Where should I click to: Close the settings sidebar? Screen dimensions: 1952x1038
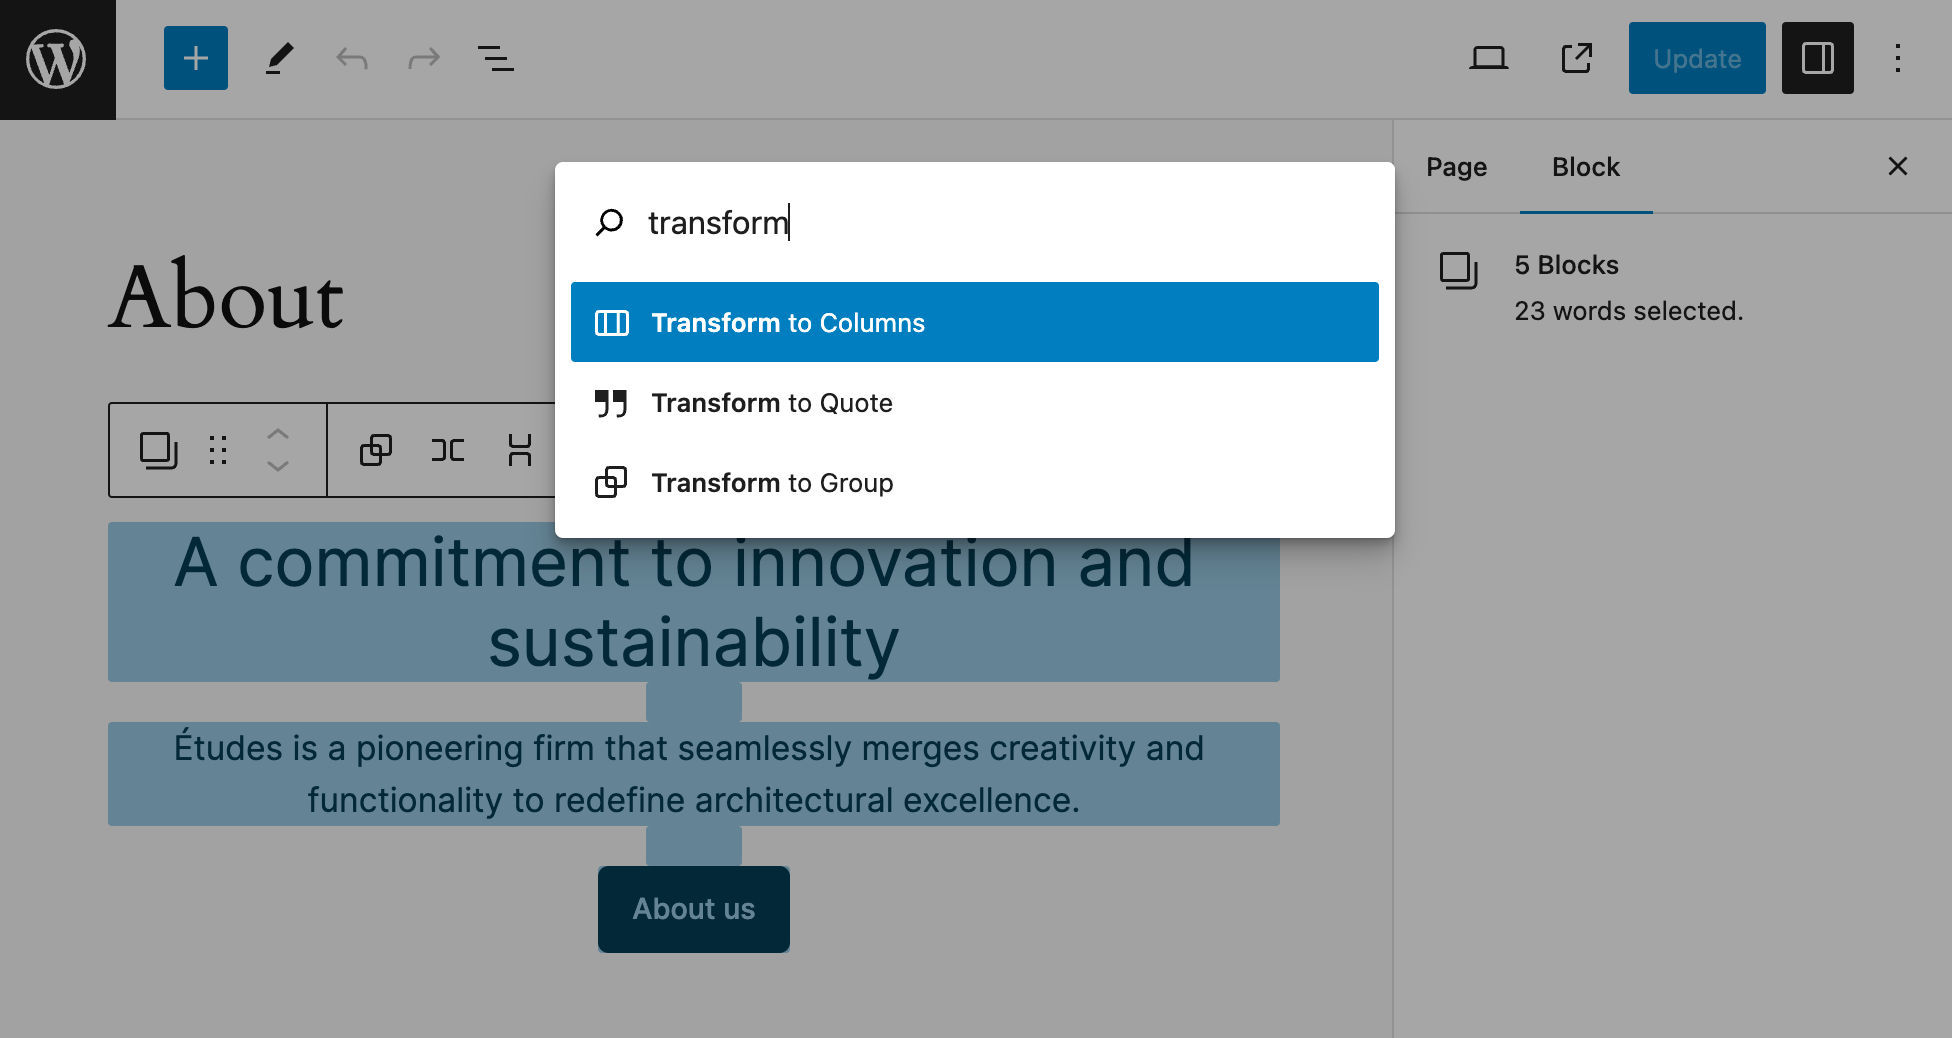pyautogui.click(x=1897, y=166)
